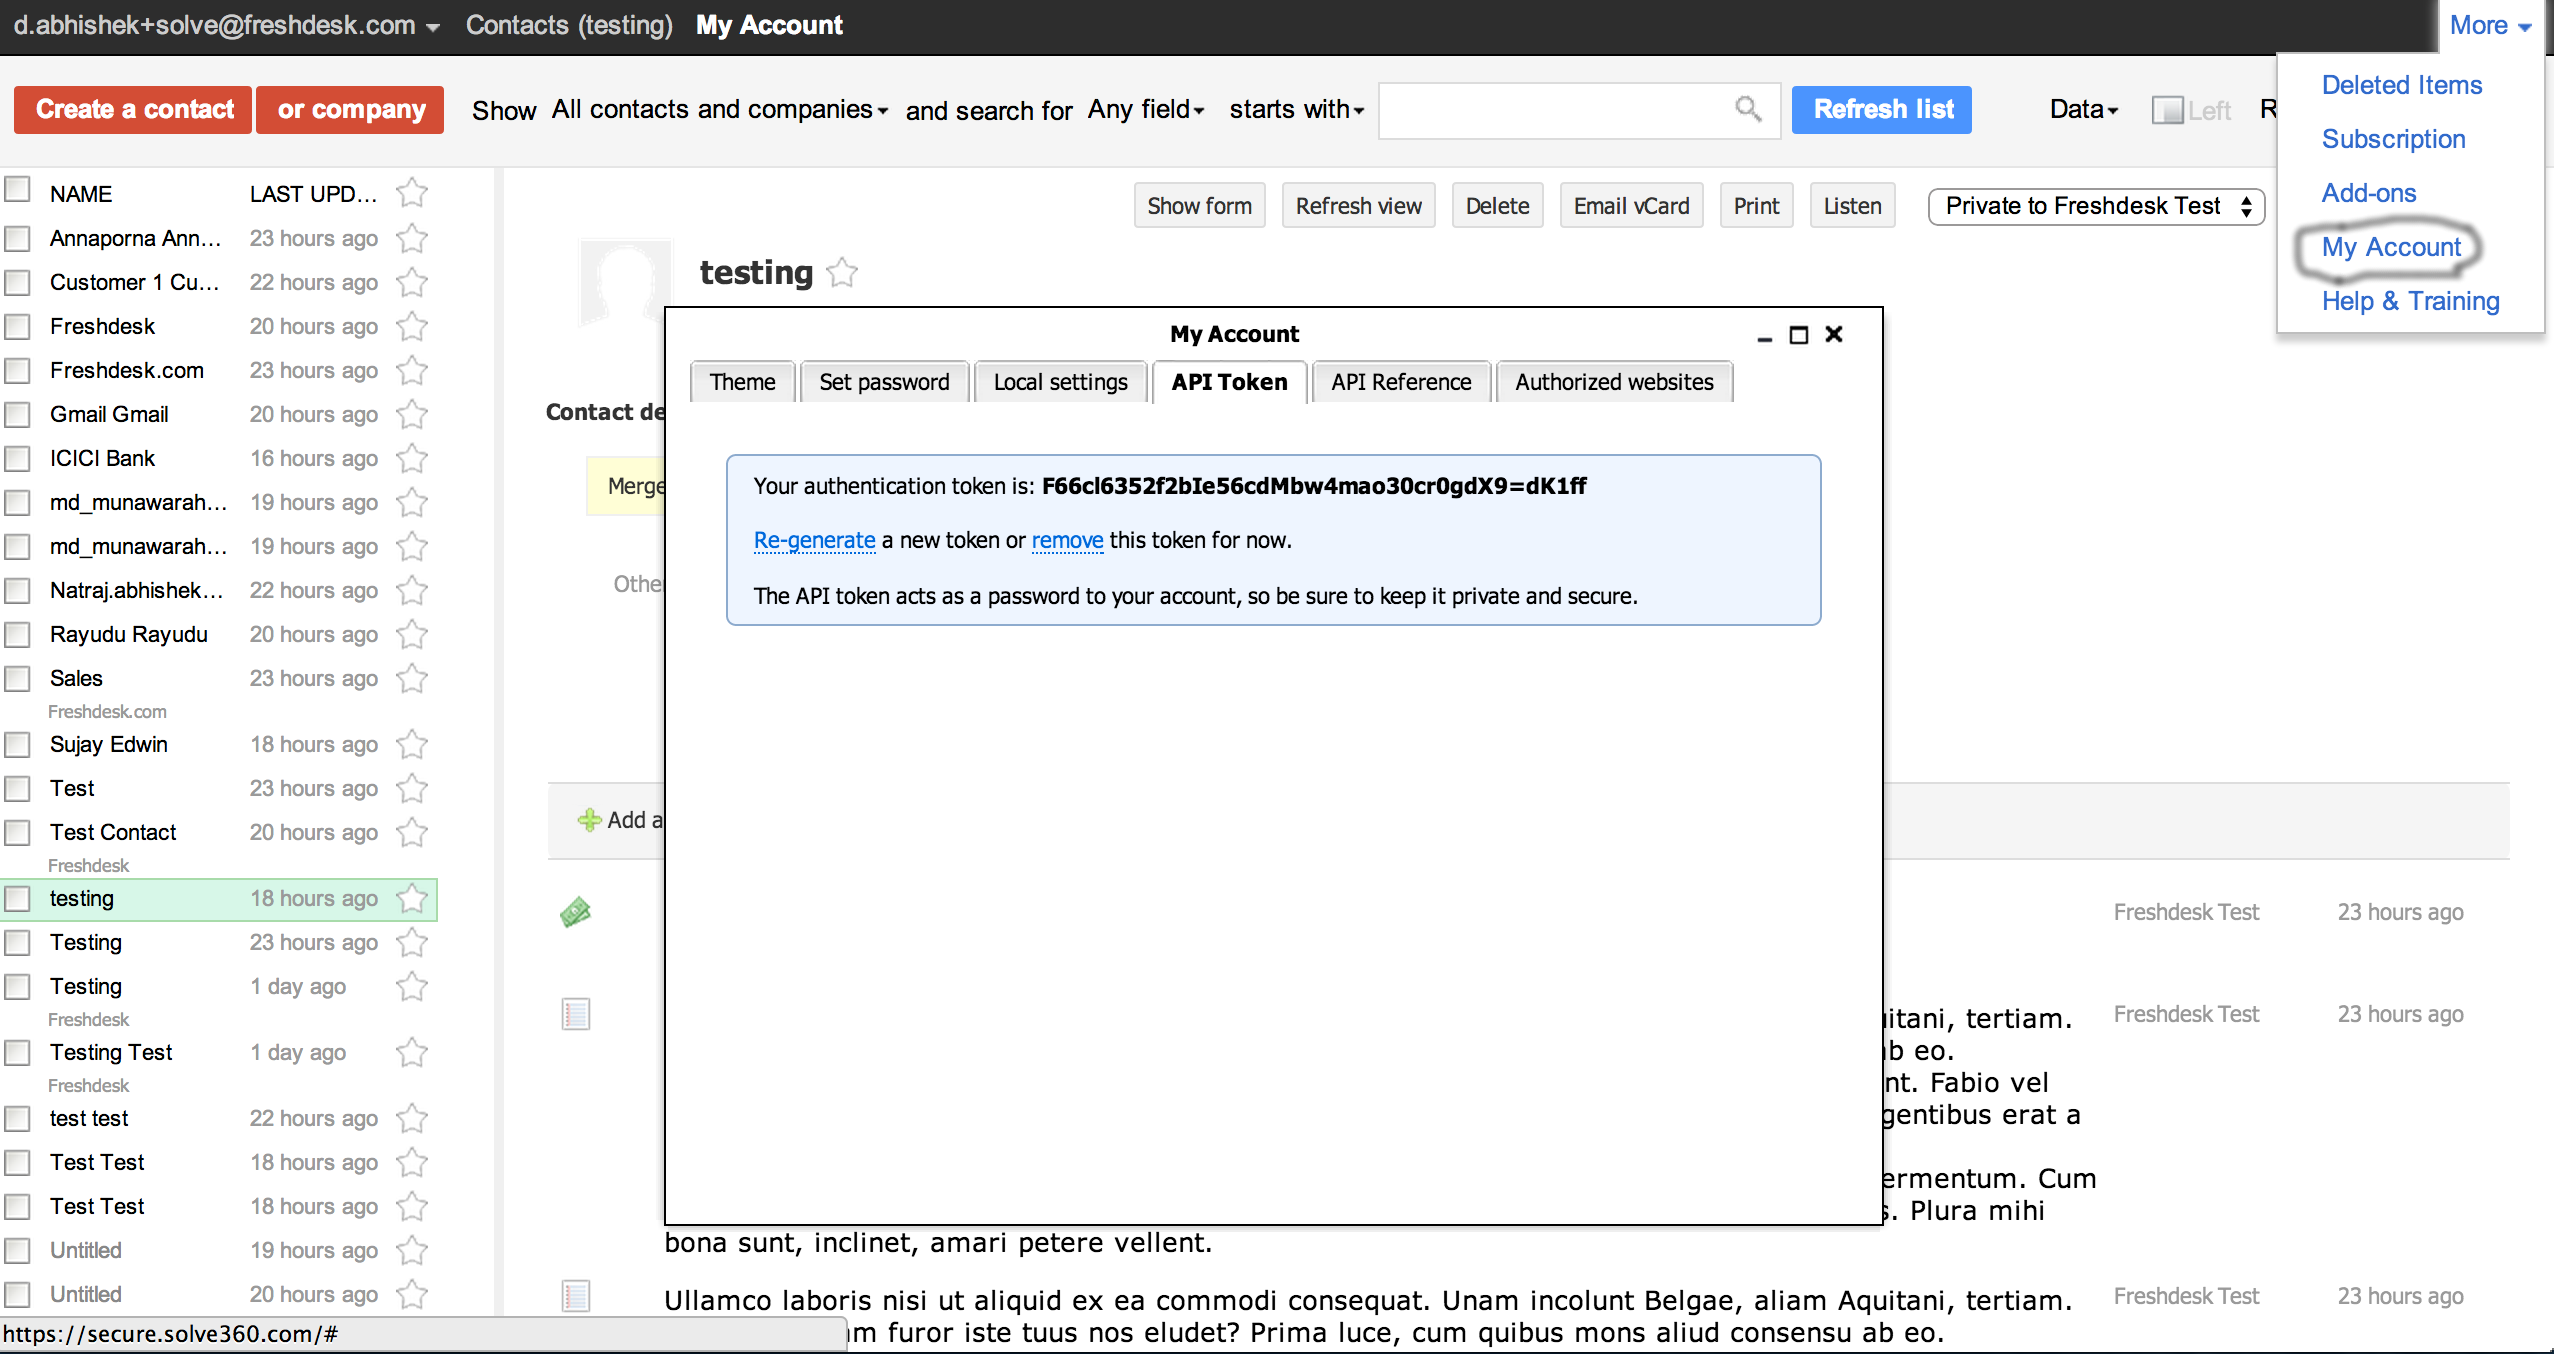This screenshot has width=2554, height=1354.
Task: Click the or company button
Action: click(x=350, y=109)
